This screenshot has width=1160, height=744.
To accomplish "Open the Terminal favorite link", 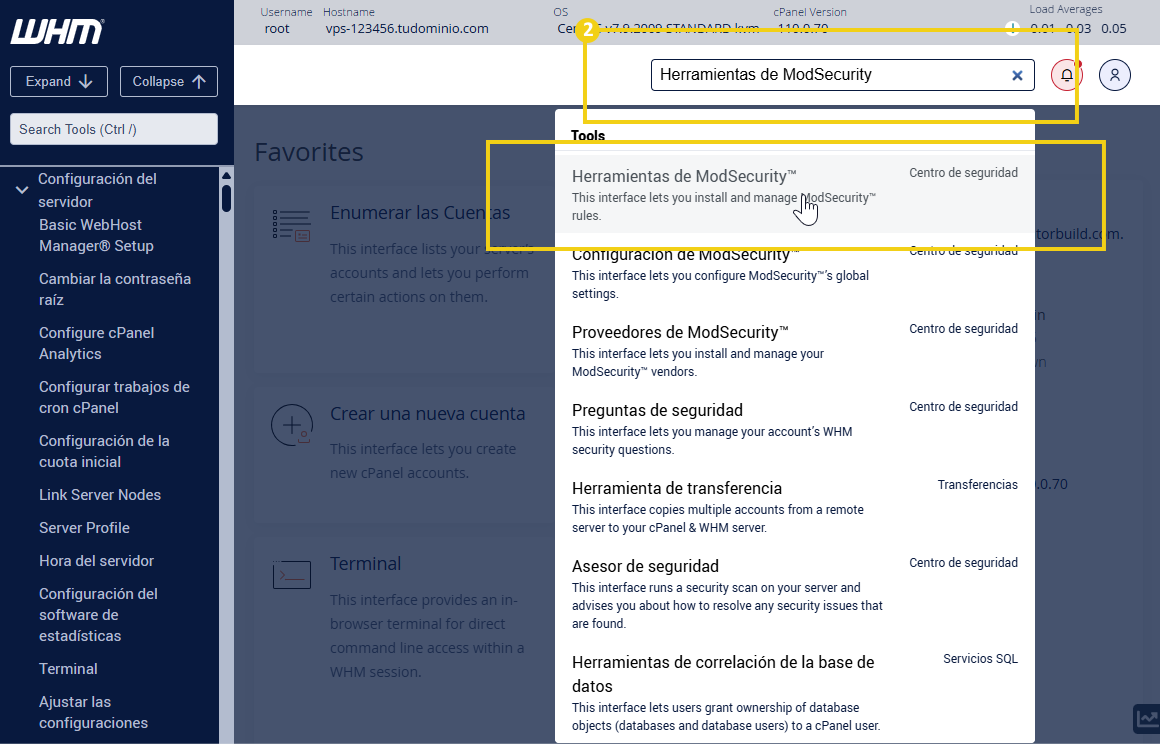I will click(365, 564).
